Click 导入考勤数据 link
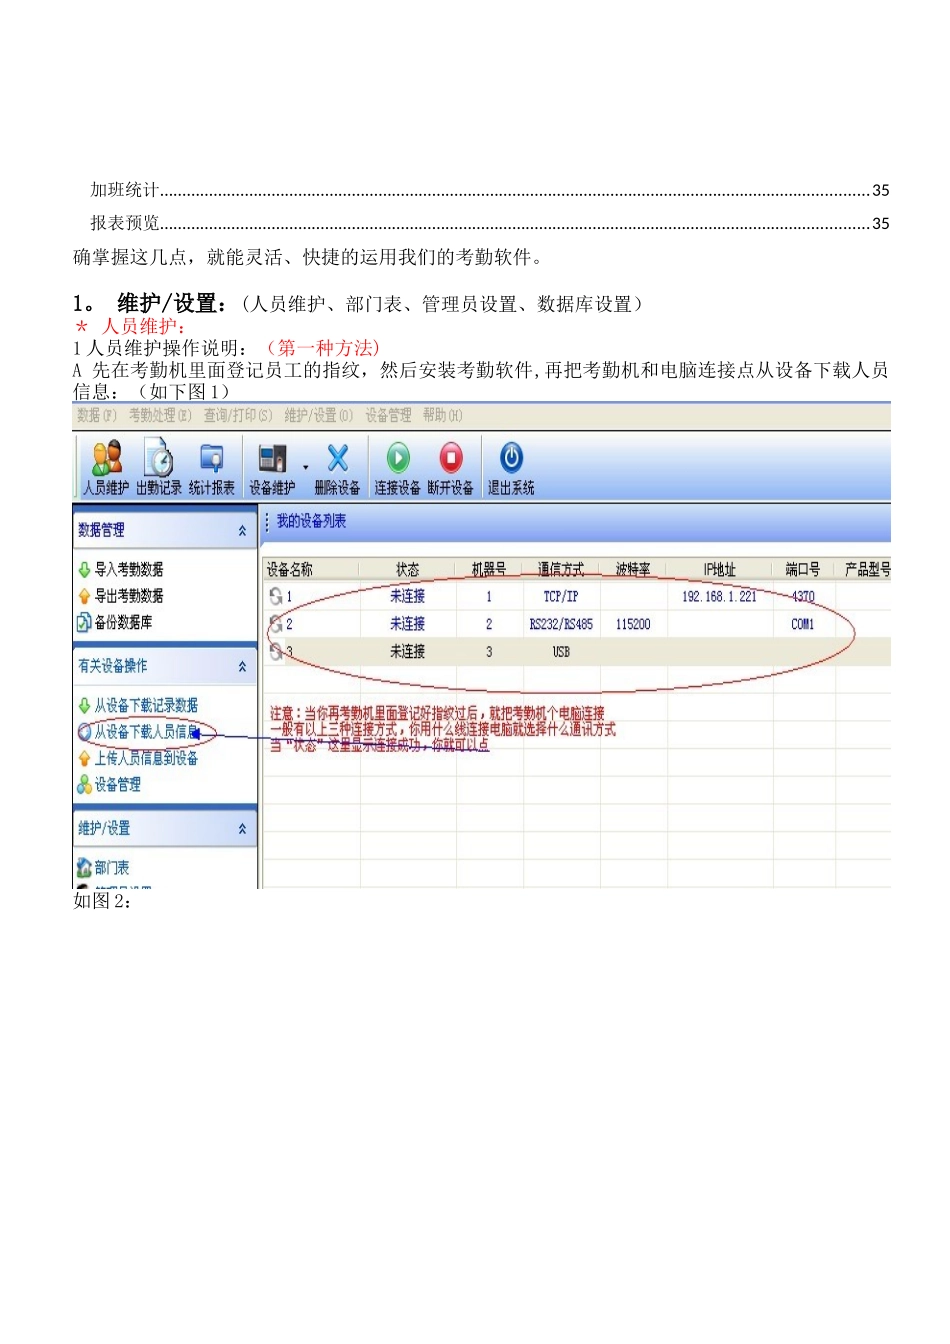950x1344 pixels. tap(129, 570)
